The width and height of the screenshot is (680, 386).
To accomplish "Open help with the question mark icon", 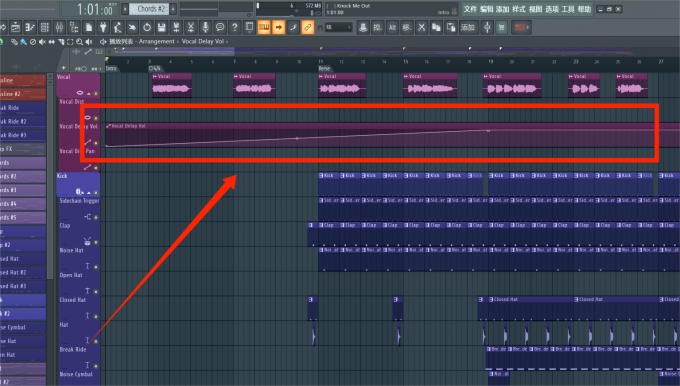I will coord(235,27).
